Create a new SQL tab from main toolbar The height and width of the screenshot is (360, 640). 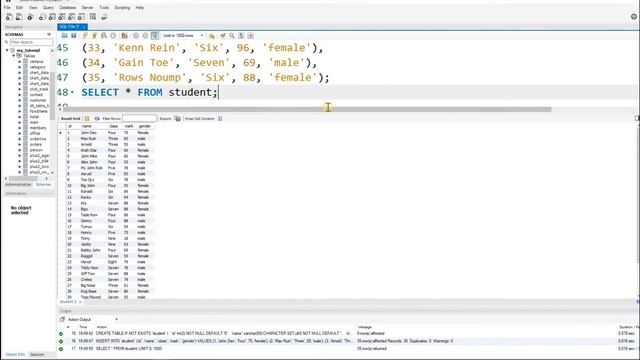point(9,17)
